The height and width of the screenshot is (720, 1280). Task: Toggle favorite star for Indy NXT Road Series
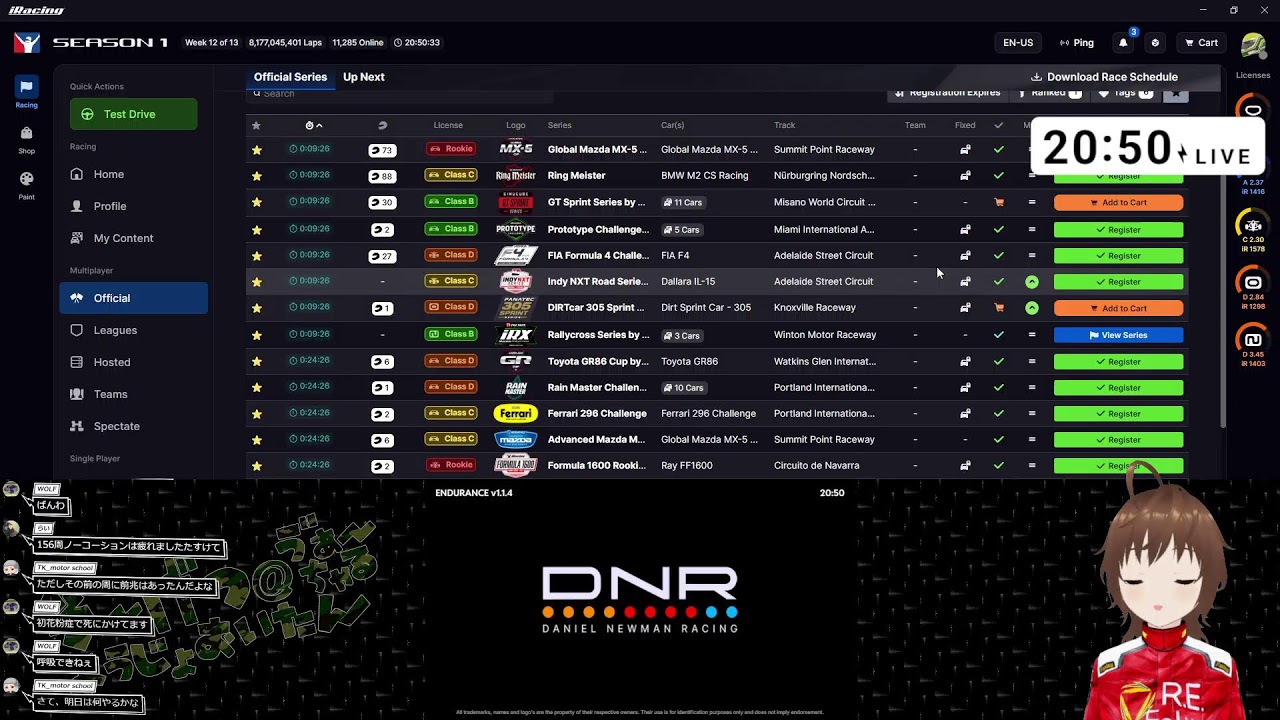257,282
